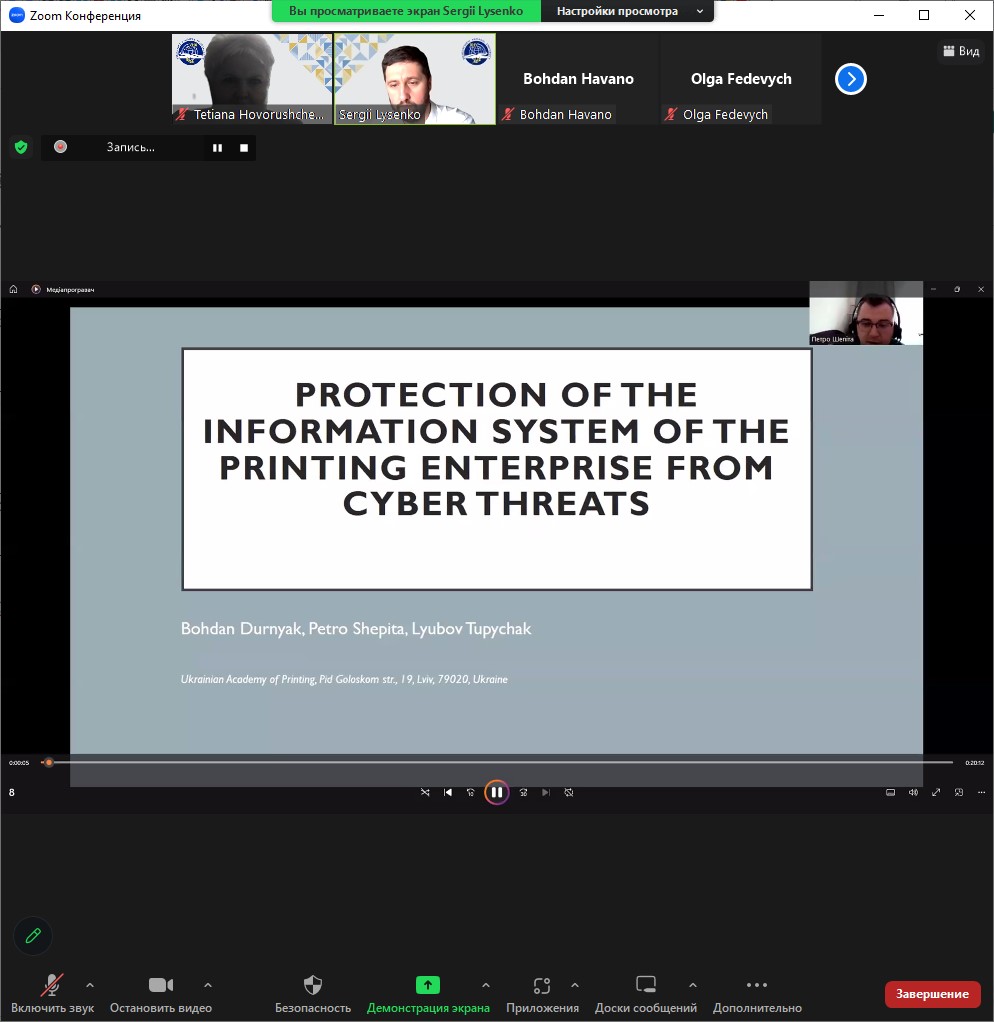Click the media player seek bar
Viewport: 994px width, 1022px height.
(500, 763)
